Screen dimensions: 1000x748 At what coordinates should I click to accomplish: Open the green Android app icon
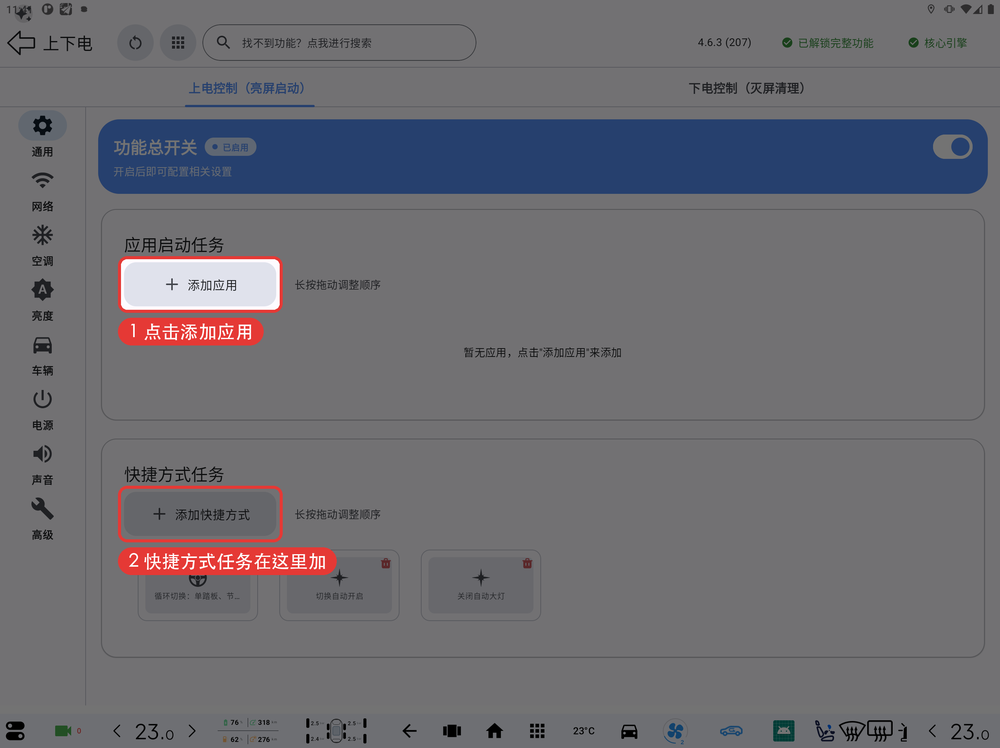point(783,731)
